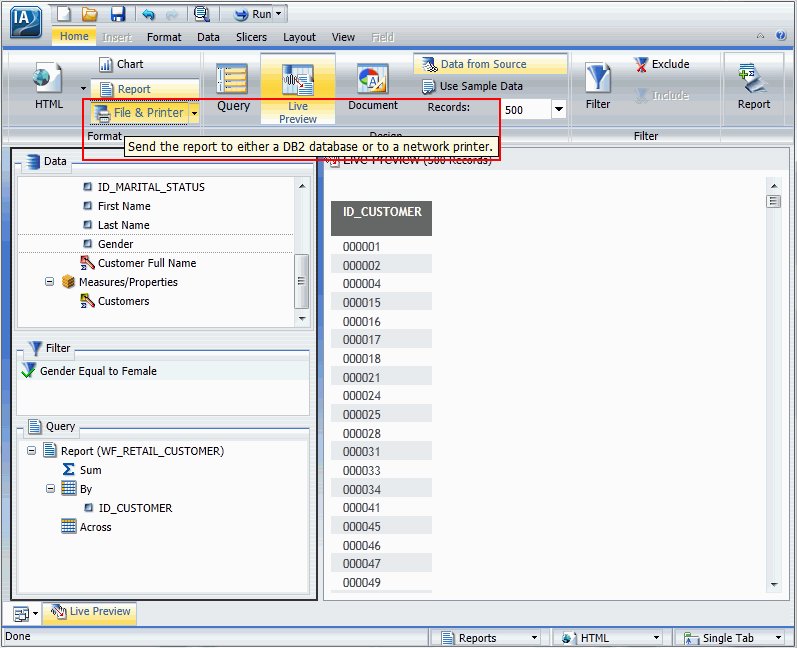Click the Redo arrow icon

(x=172, y=15)
